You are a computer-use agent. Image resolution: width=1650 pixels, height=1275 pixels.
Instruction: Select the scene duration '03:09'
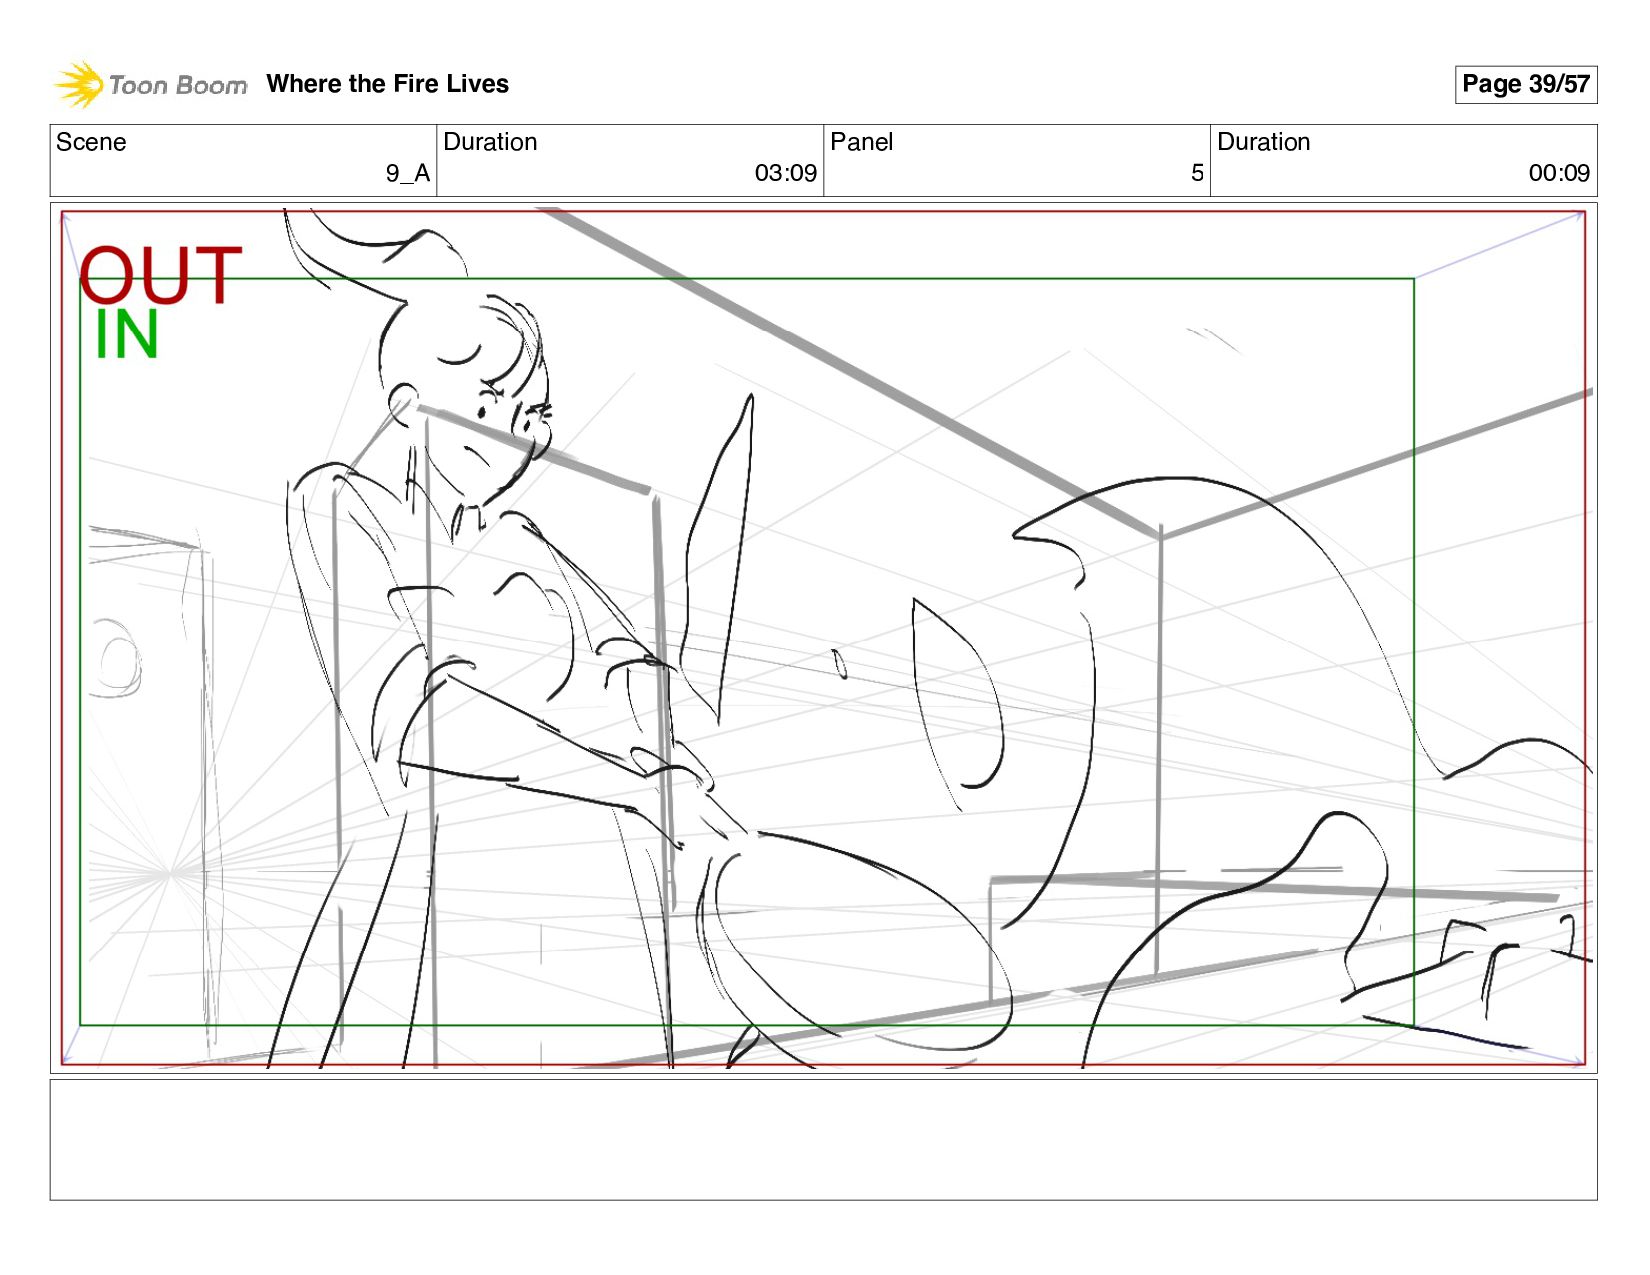pos(785,173)
